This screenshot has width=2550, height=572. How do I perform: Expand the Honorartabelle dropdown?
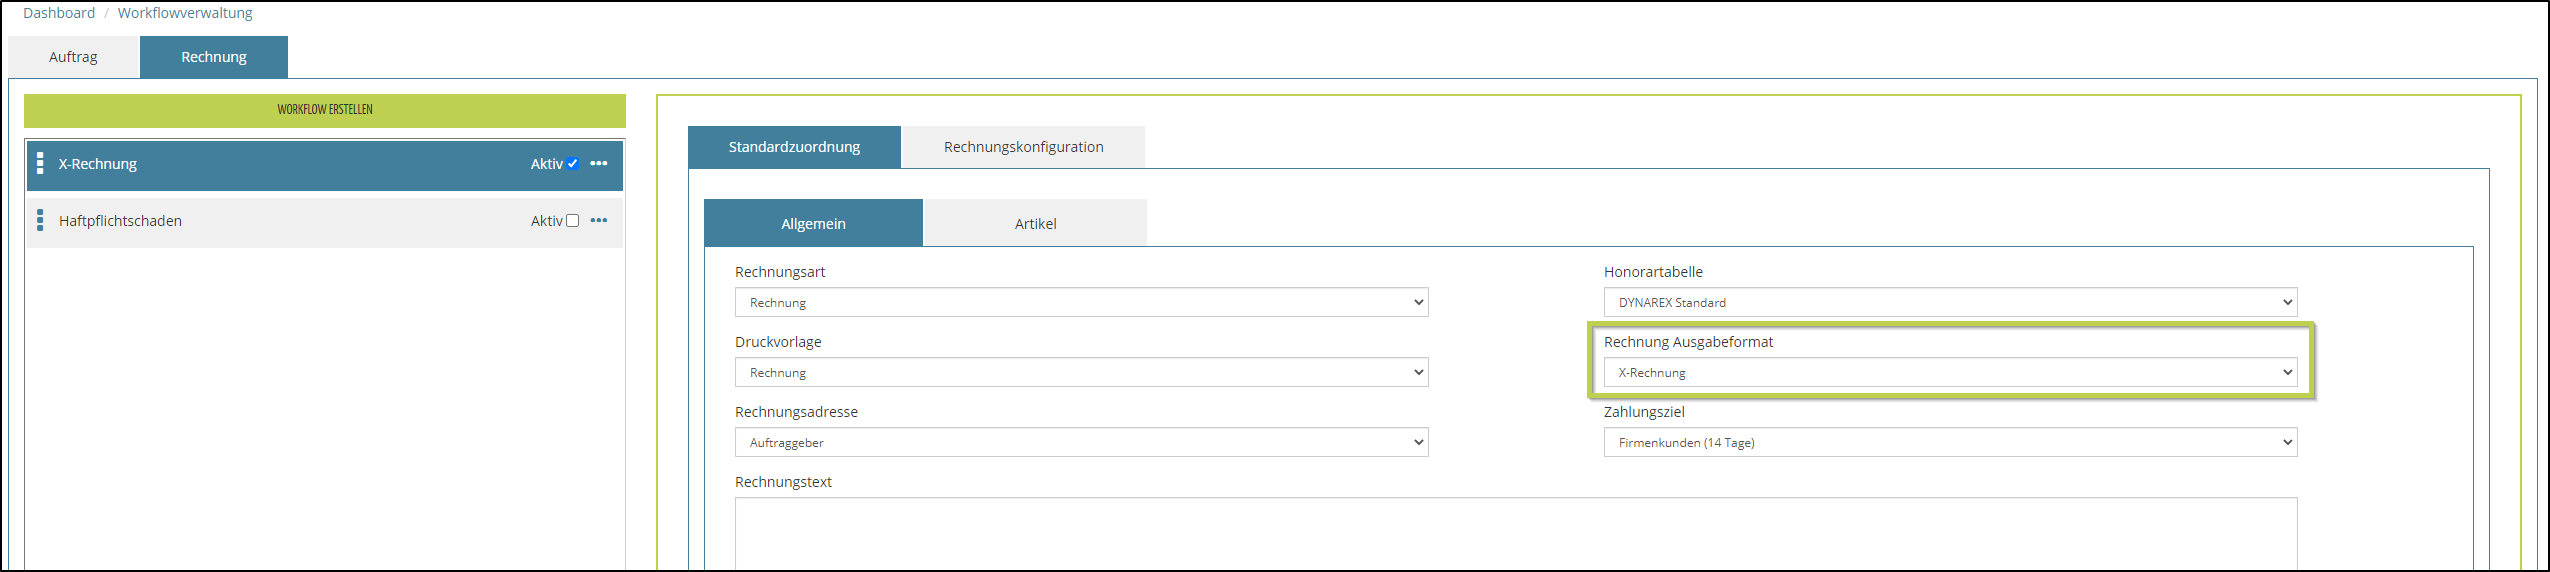(x=1949, y=303)
